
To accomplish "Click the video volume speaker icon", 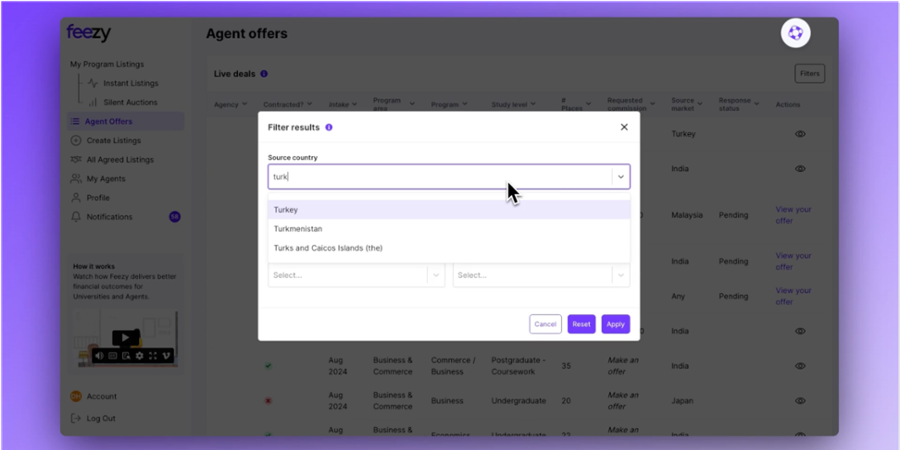I will (x=99, y=356).
